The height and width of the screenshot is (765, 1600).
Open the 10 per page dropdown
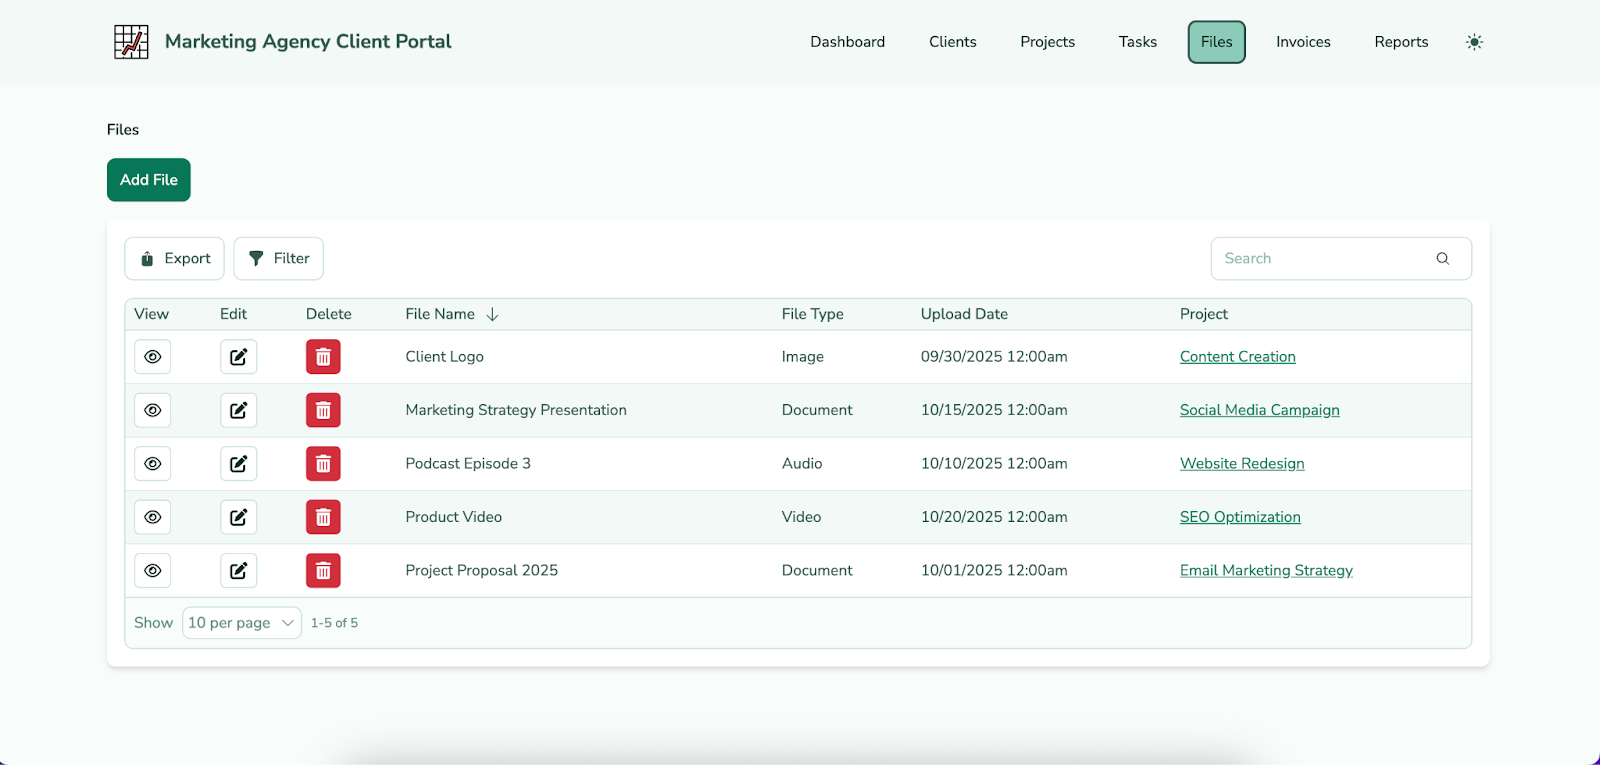[242, 623]
